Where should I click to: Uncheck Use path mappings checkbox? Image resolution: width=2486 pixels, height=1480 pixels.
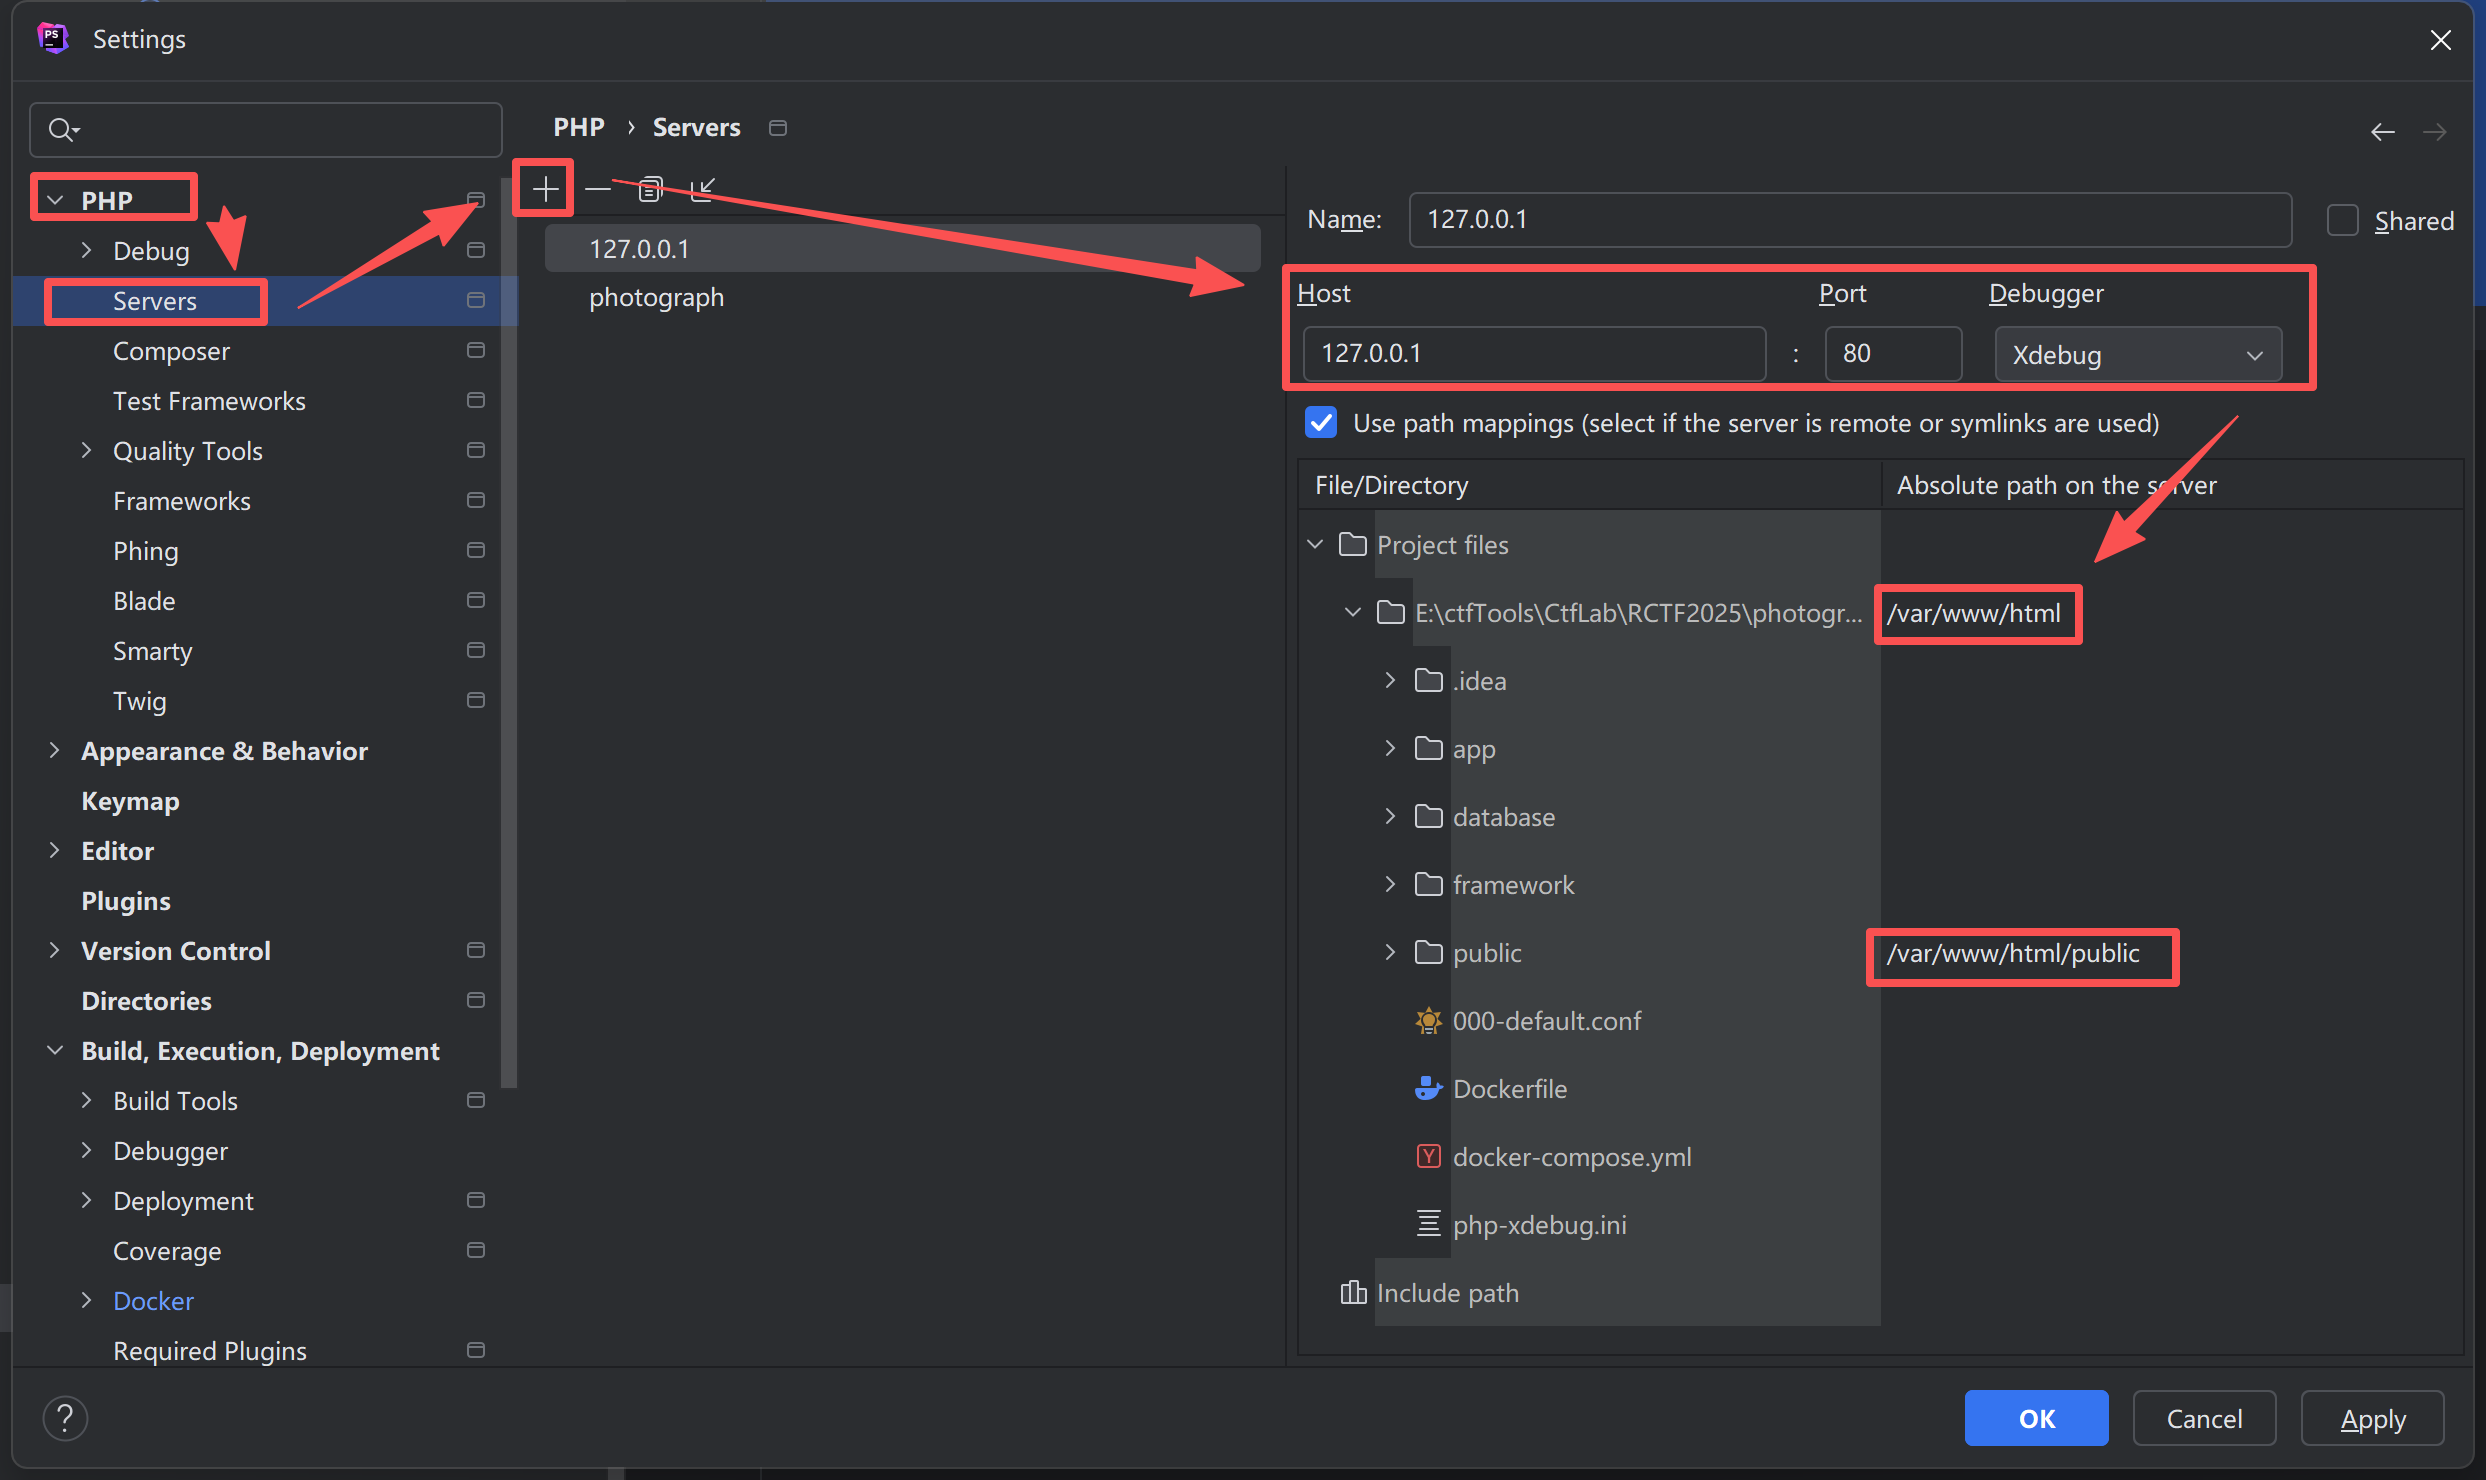[1321, 423]
